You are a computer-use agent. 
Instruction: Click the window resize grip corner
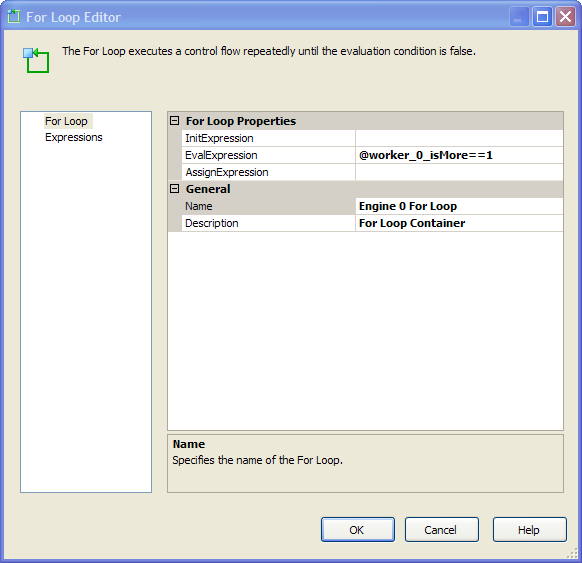pyautogui.click(x=573, y=553)
